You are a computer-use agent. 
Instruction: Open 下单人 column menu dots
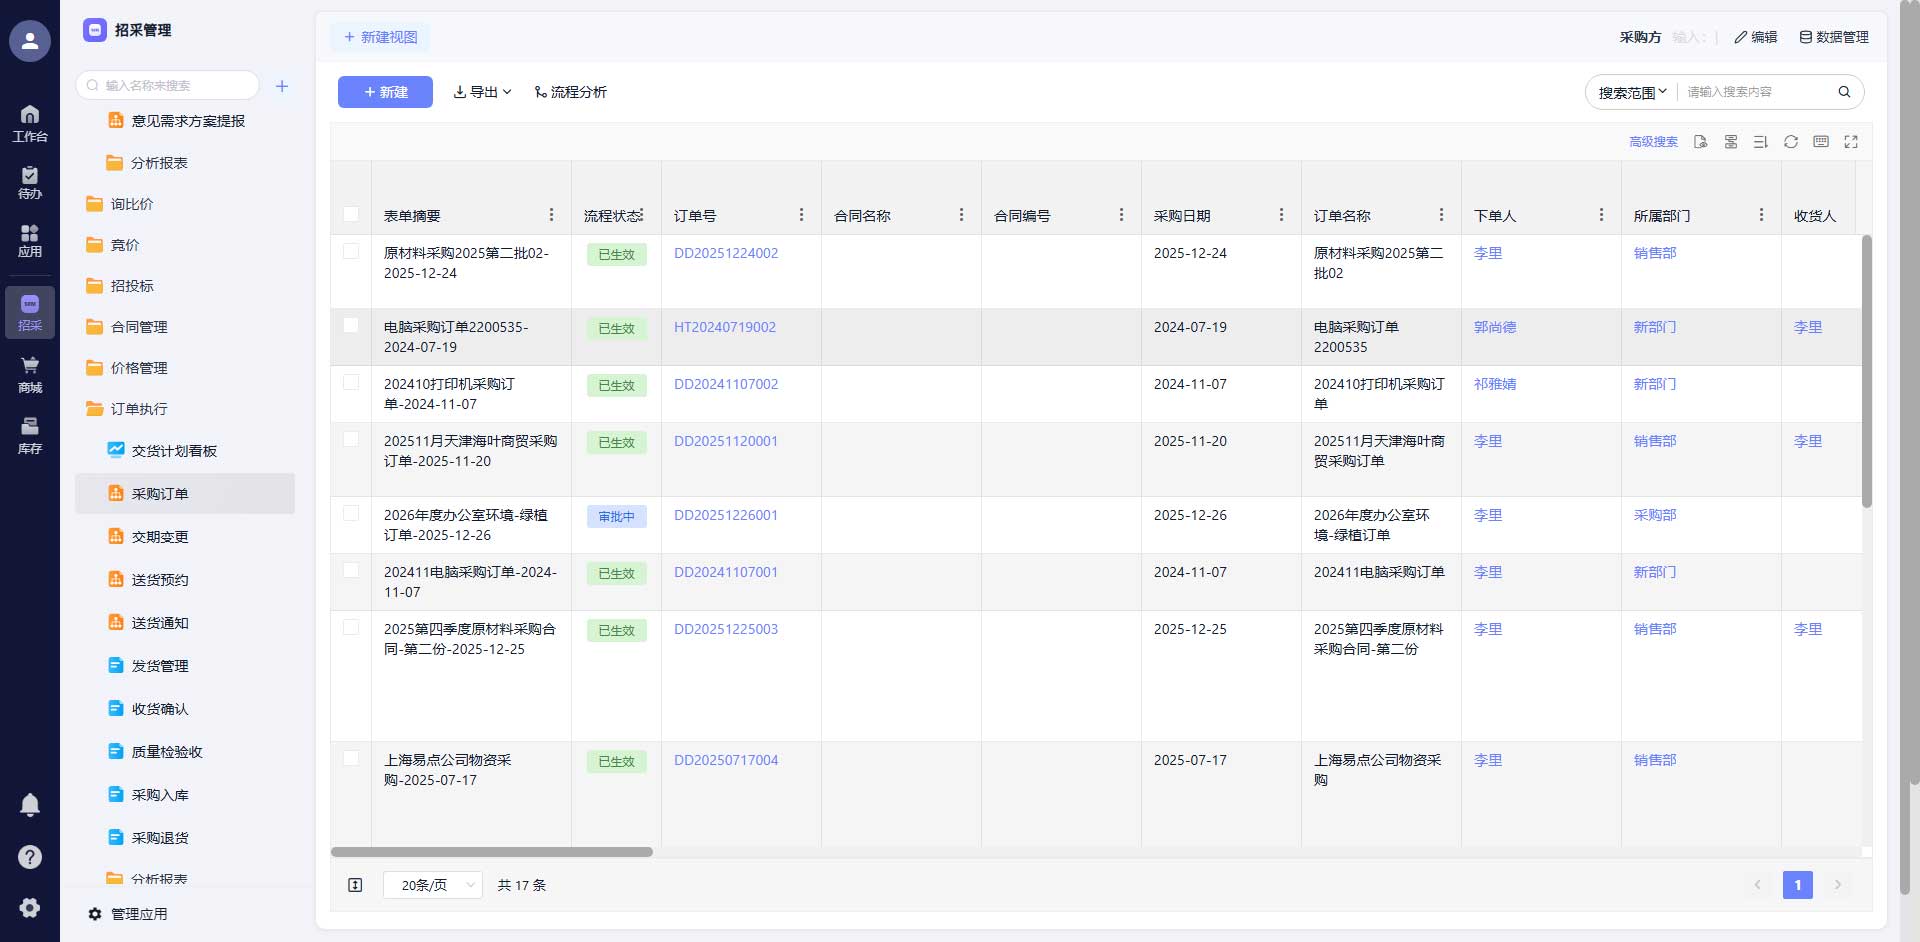1601,215
